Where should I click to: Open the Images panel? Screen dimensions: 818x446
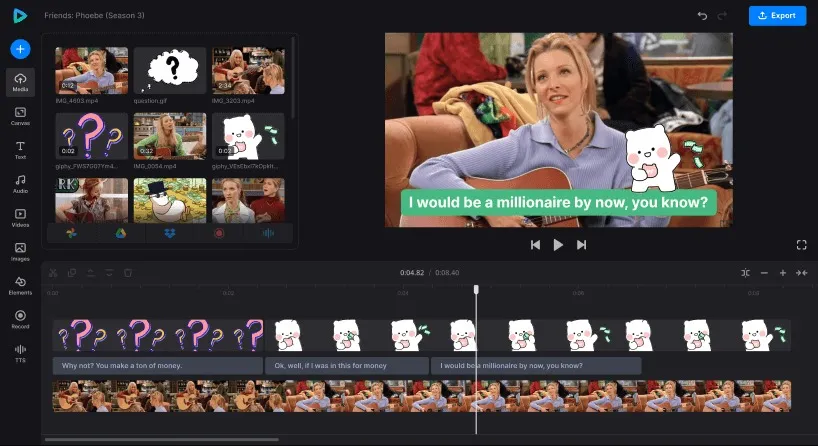[20, 251]
